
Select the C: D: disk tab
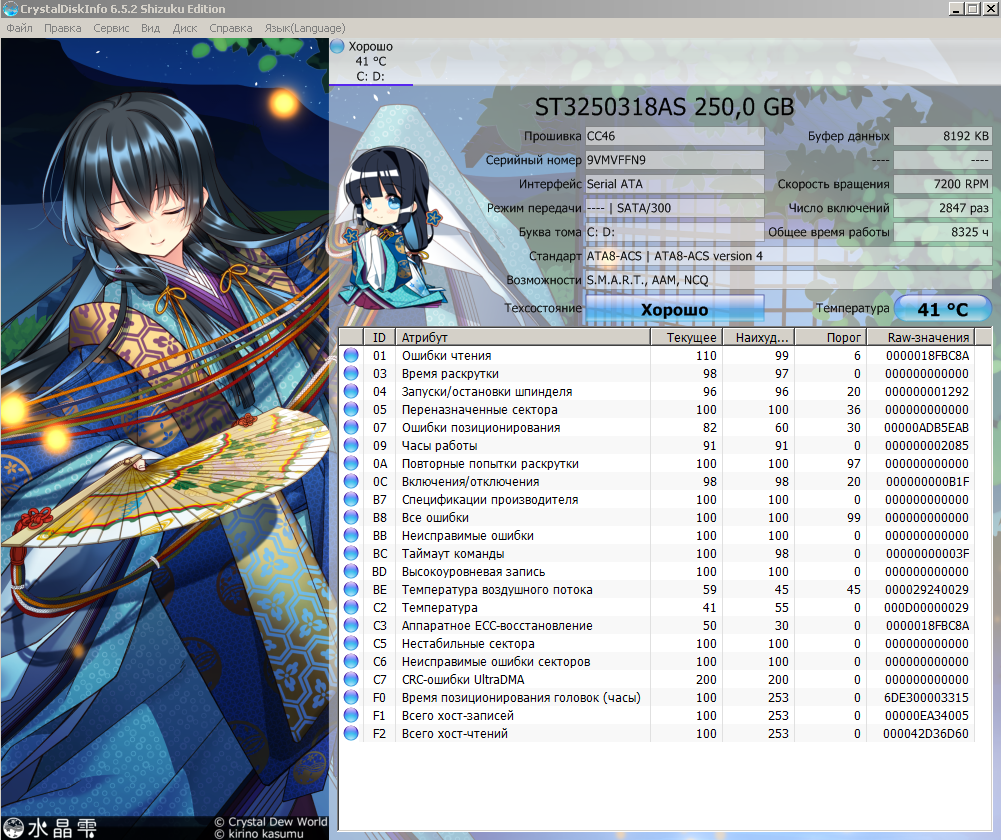pos(371,61)
